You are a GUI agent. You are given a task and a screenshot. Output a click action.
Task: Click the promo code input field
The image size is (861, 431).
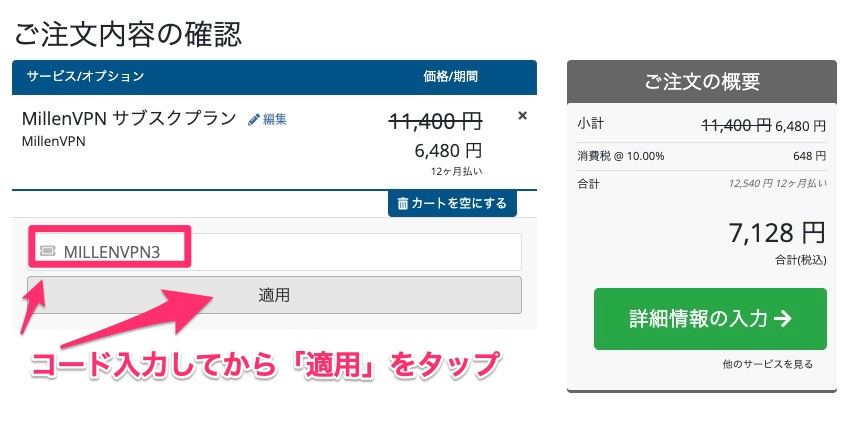coord(275,252)
